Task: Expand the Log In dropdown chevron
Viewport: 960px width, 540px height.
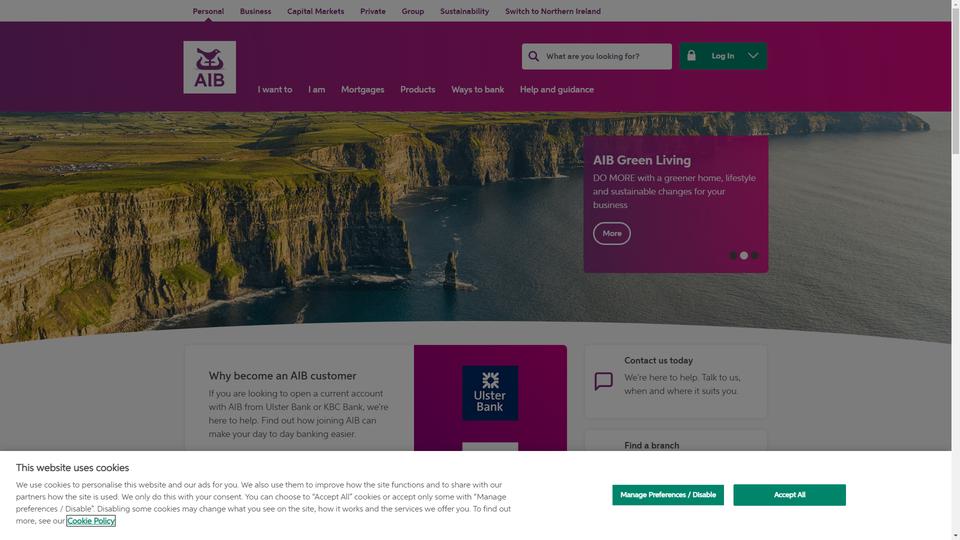Action: tap(753, 56)
